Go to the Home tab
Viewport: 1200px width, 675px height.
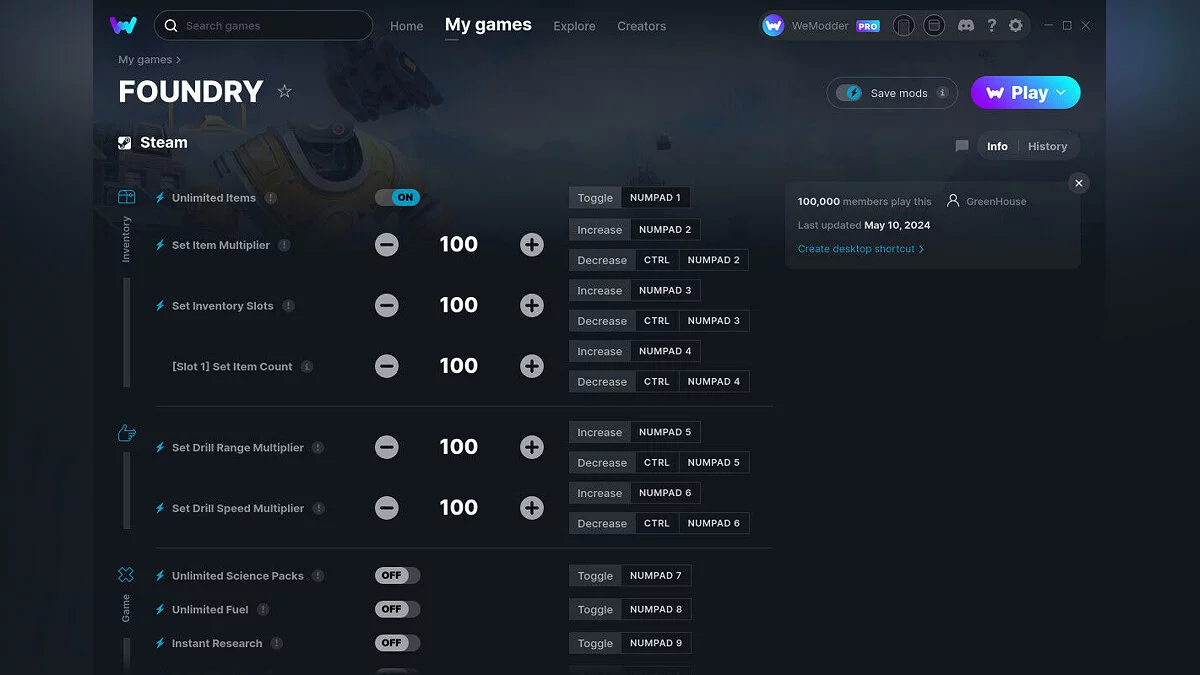pos(407,26)
